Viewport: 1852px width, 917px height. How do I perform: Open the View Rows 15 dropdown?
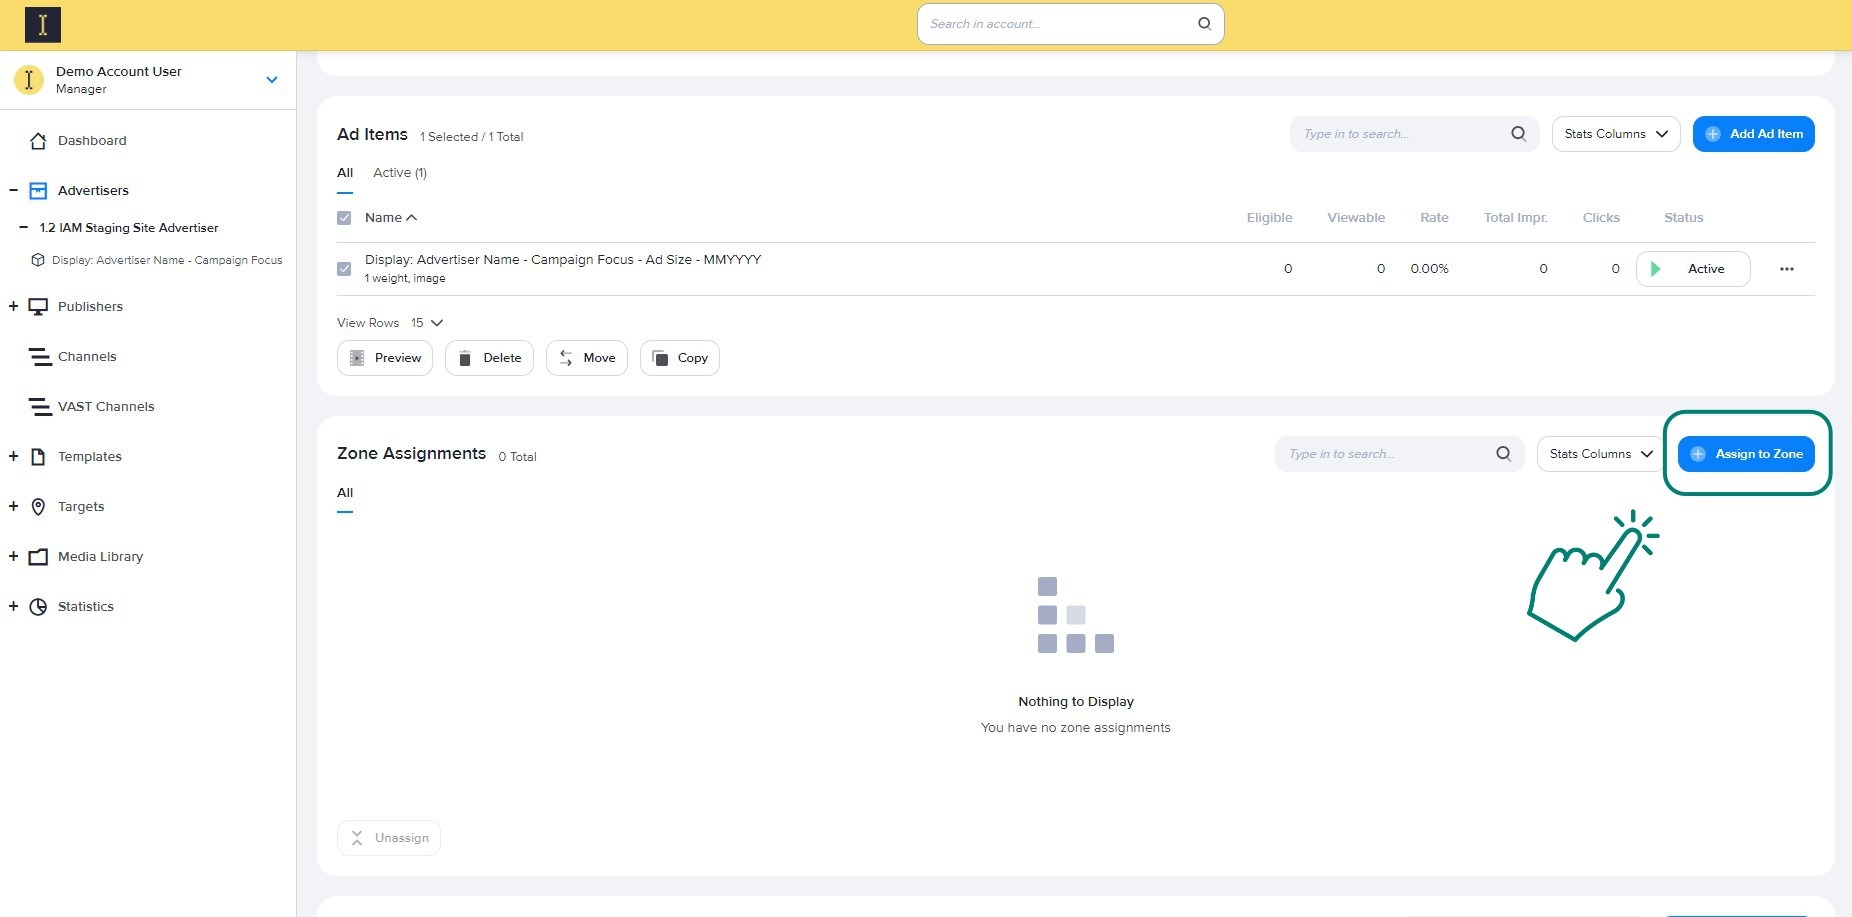(x=427, y=323)
